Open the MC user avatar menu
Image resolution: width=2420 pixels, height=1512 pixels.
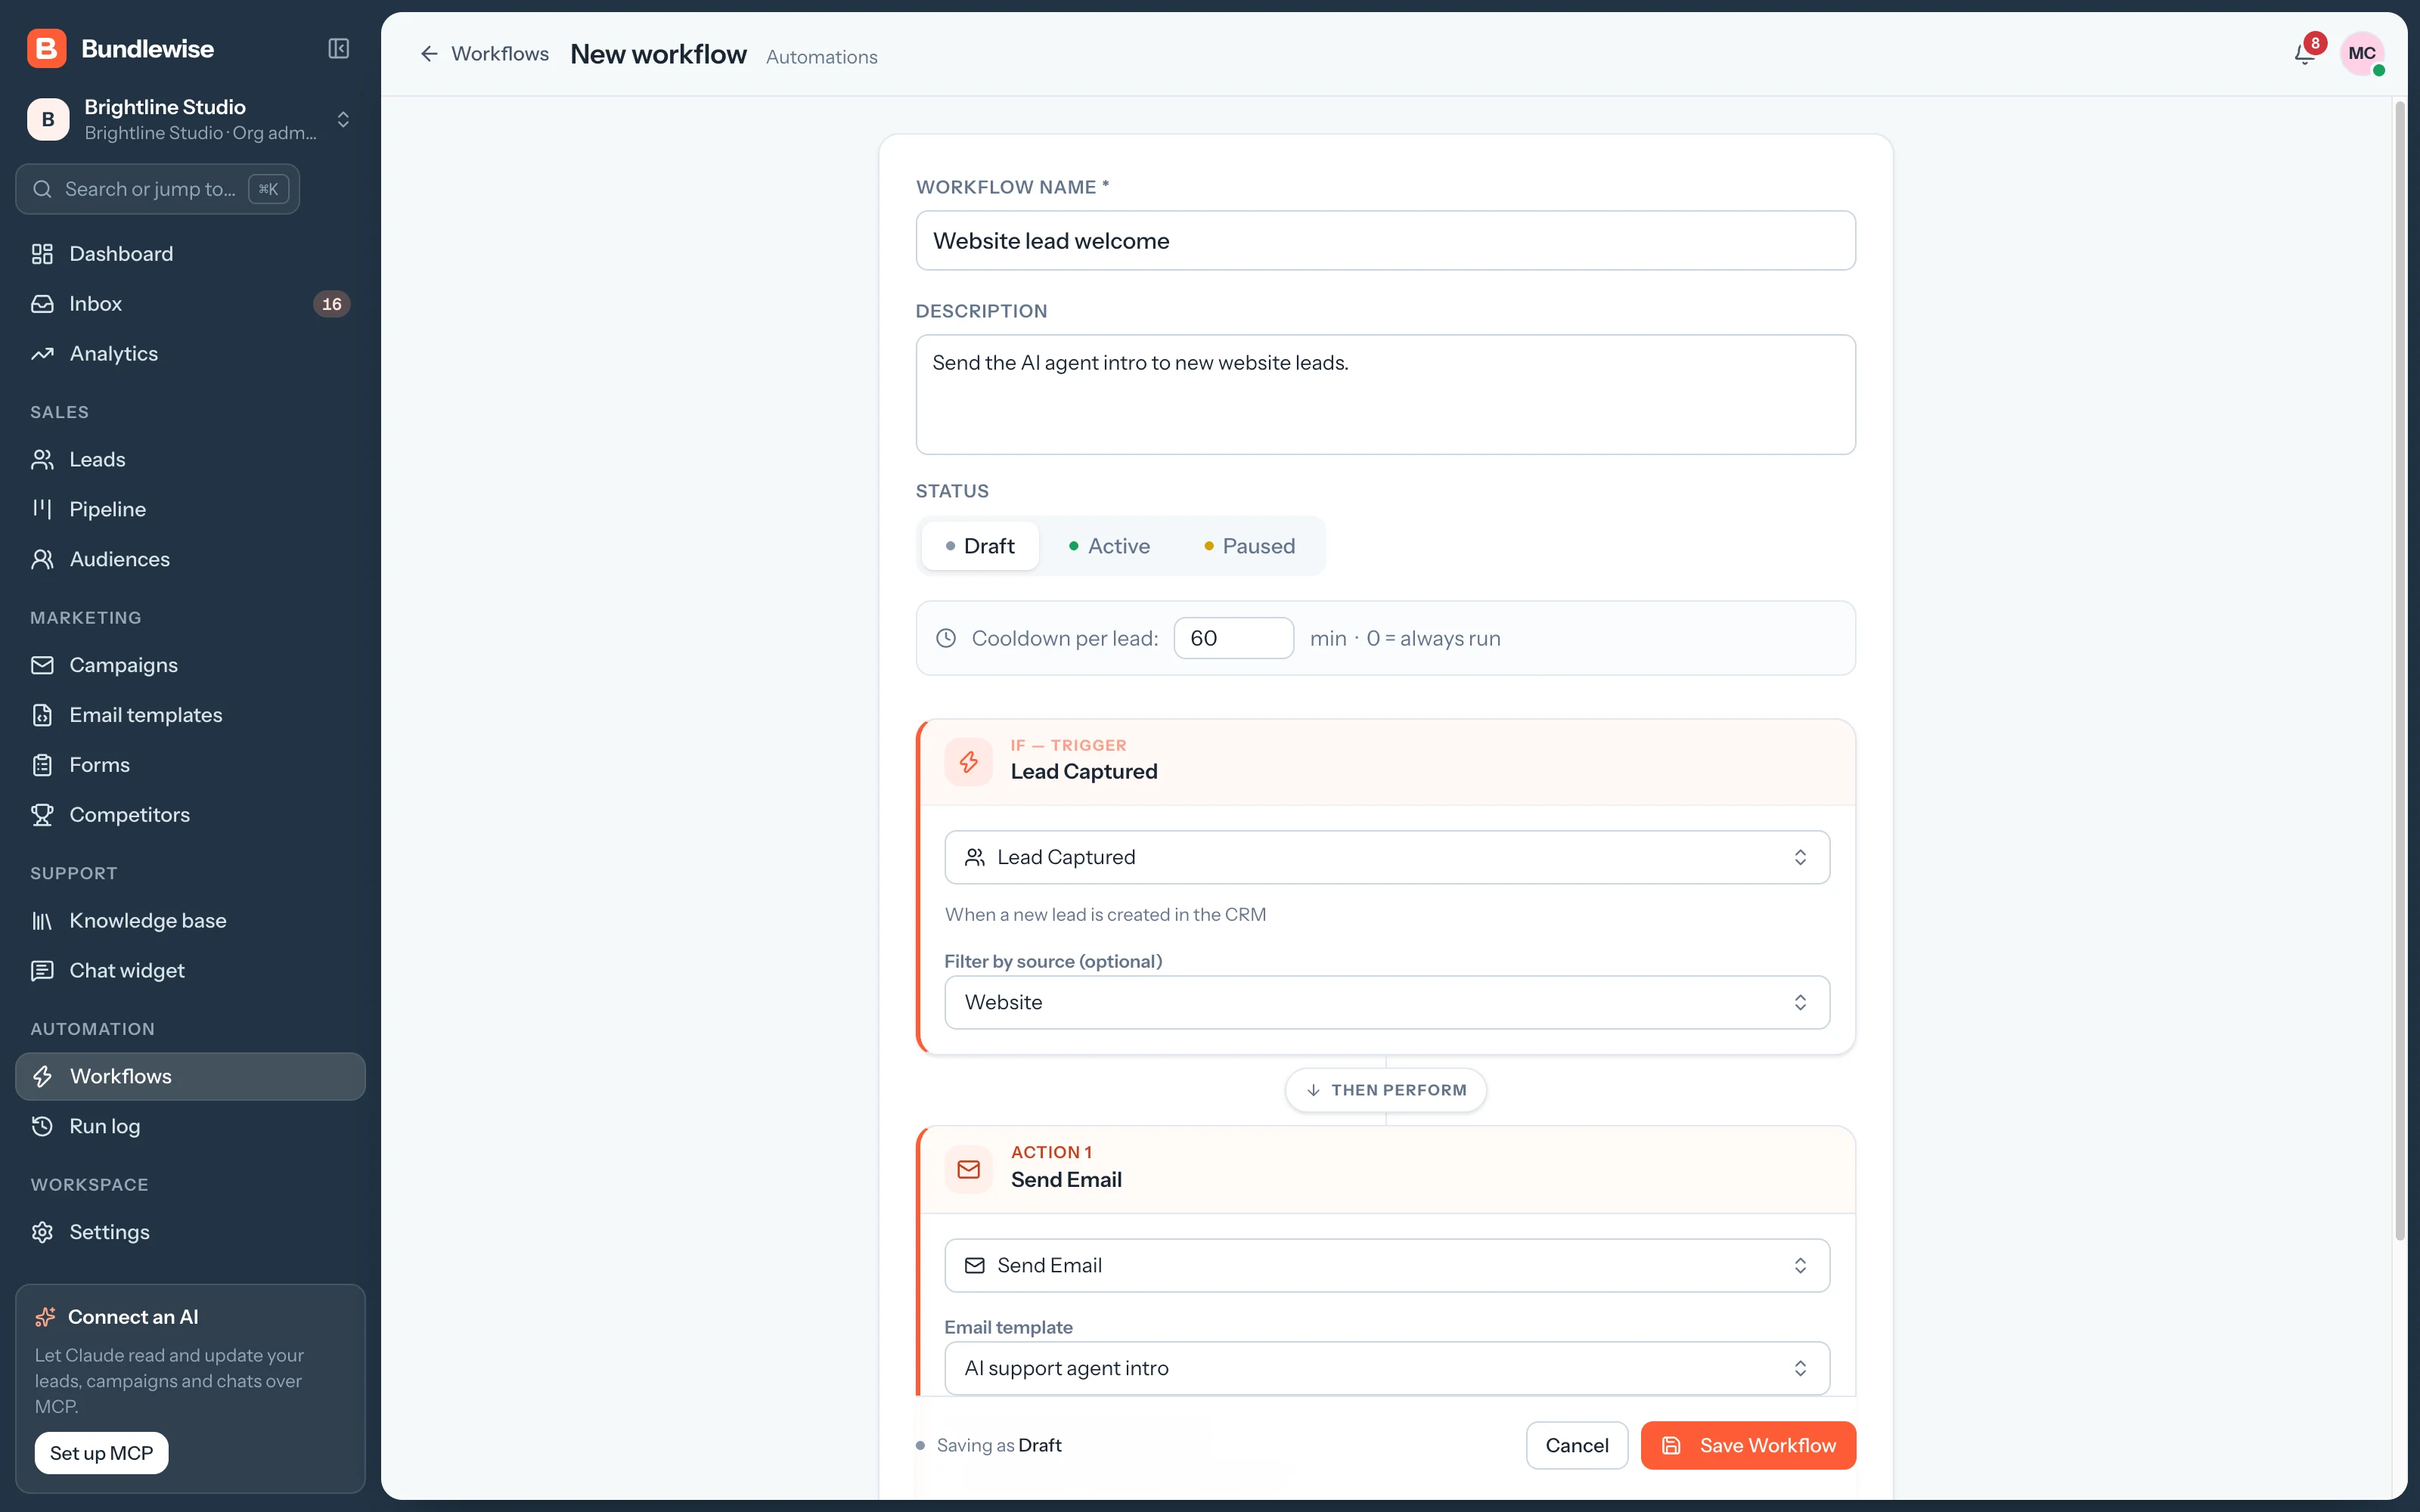(2362, 54)
